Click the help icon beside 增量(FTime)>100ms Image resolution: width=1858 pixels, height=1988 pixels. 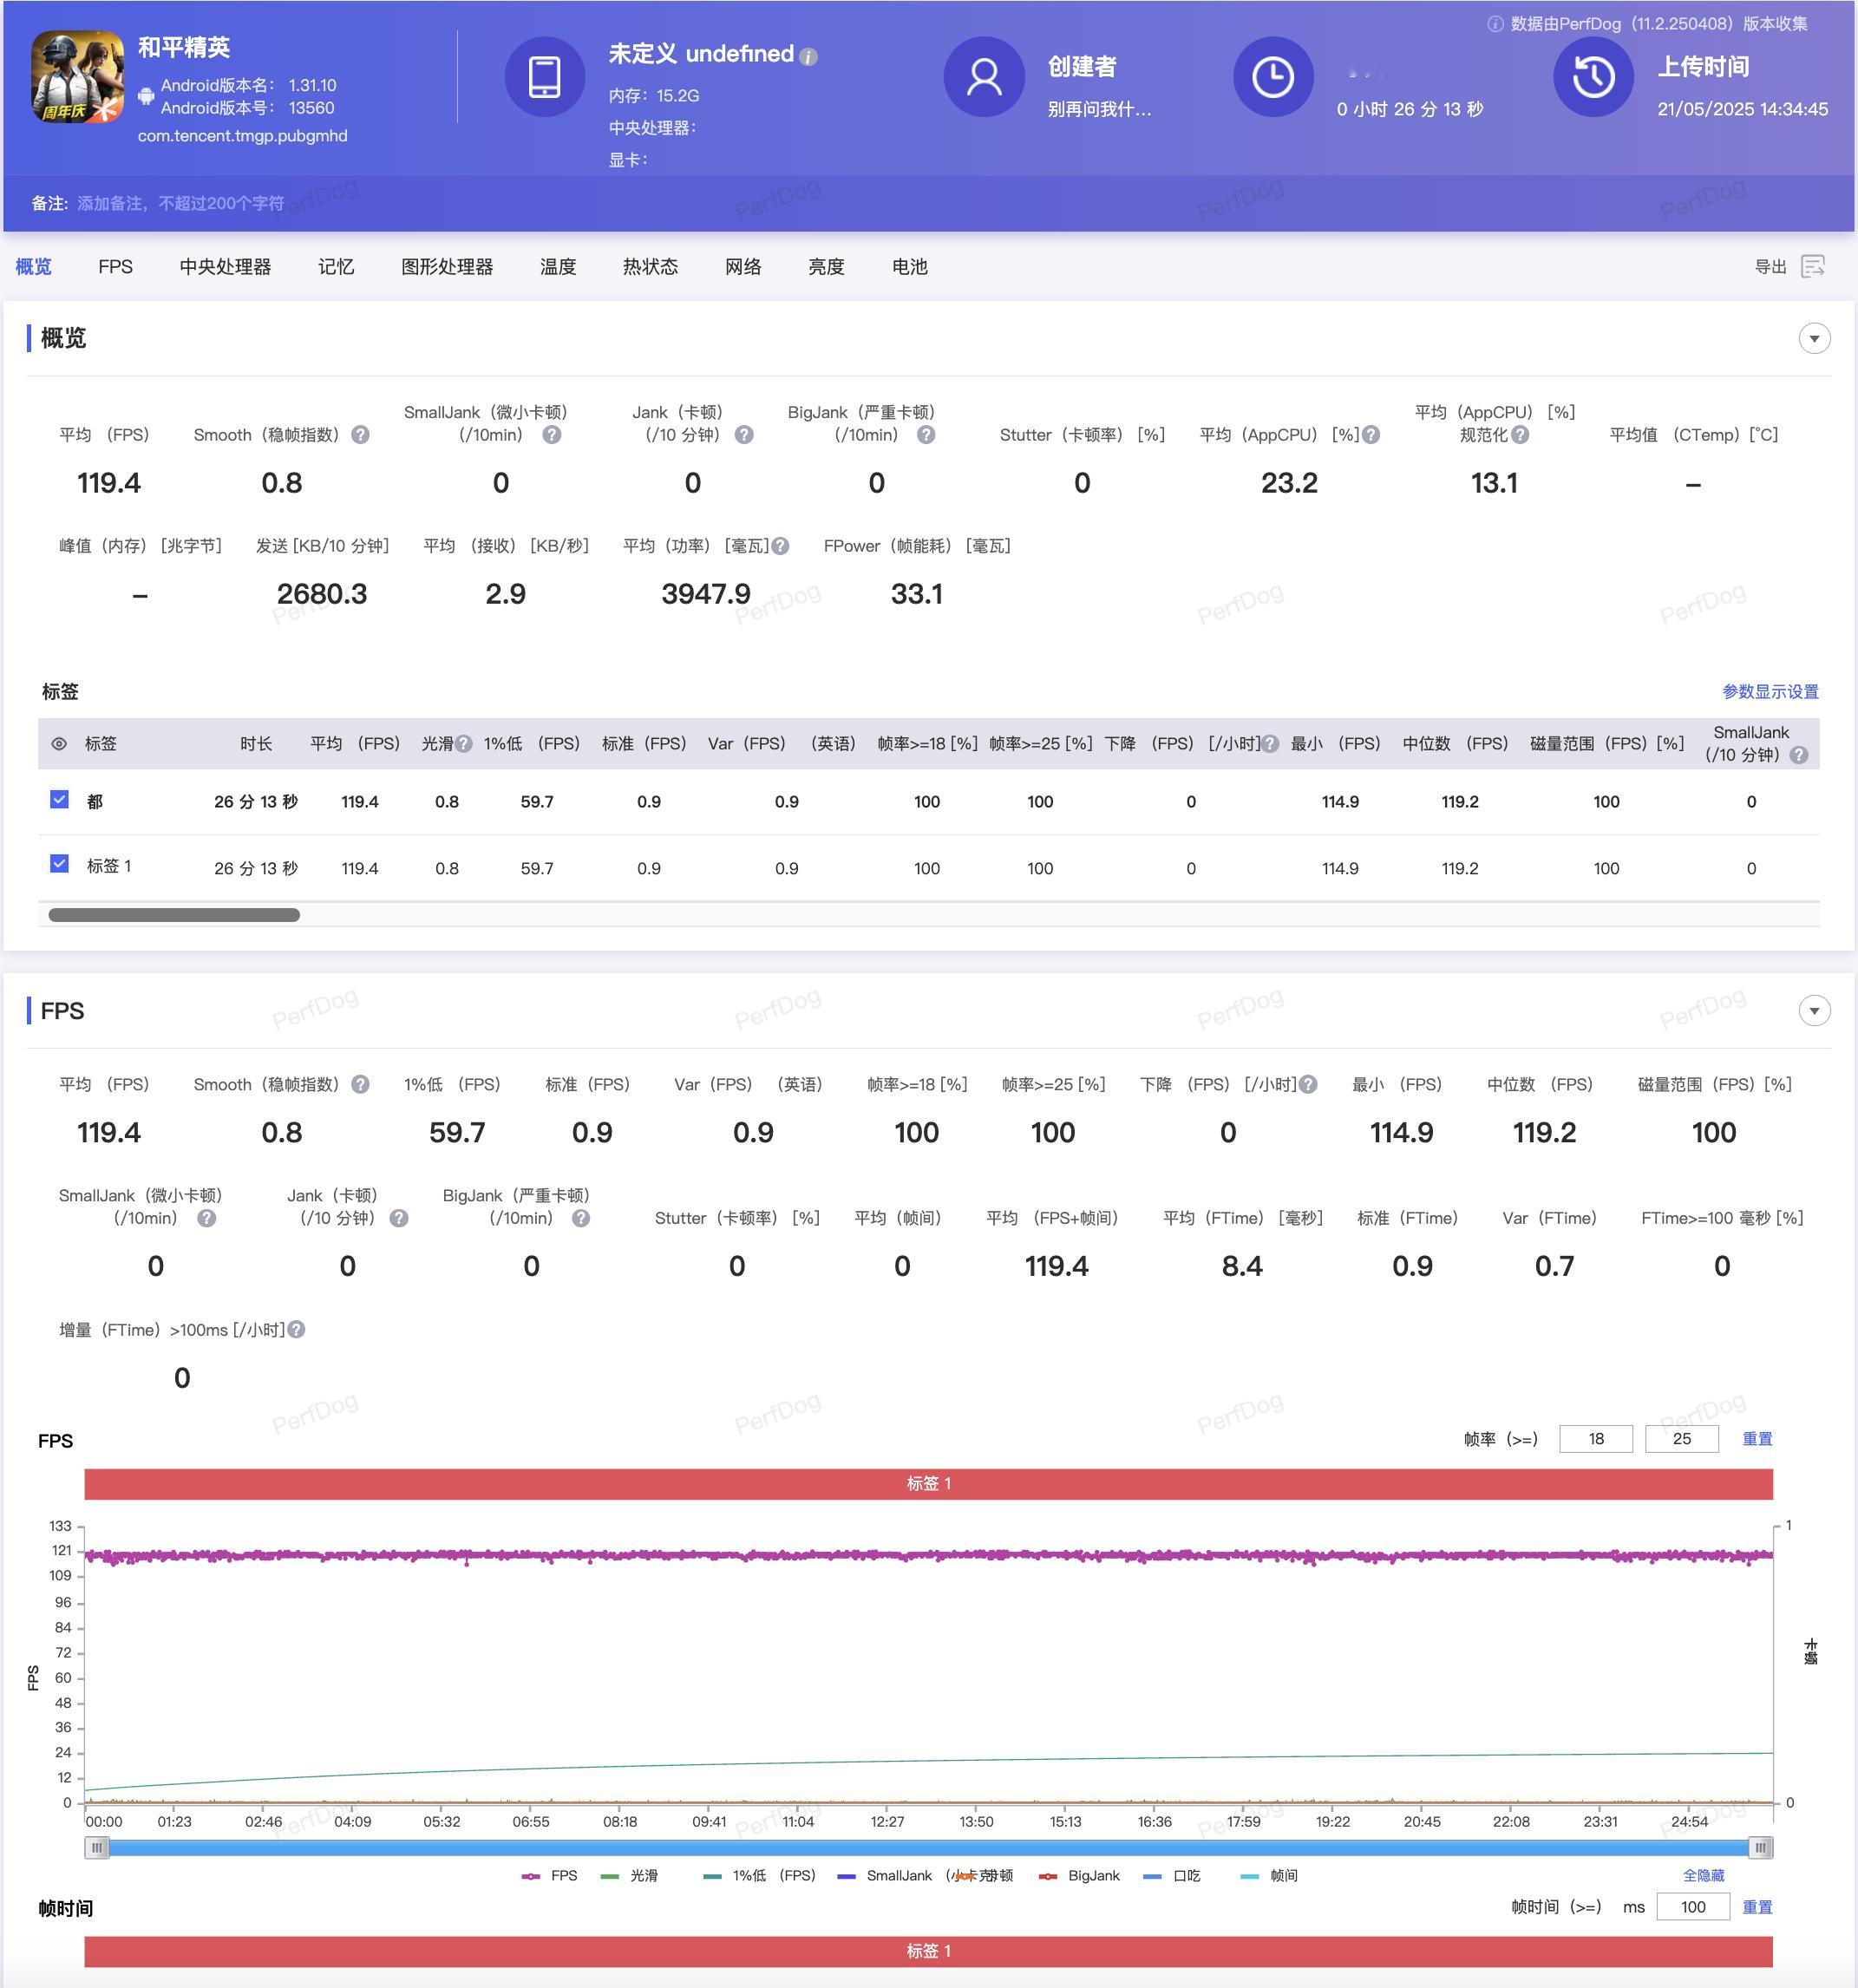(x=296, y=1330)
